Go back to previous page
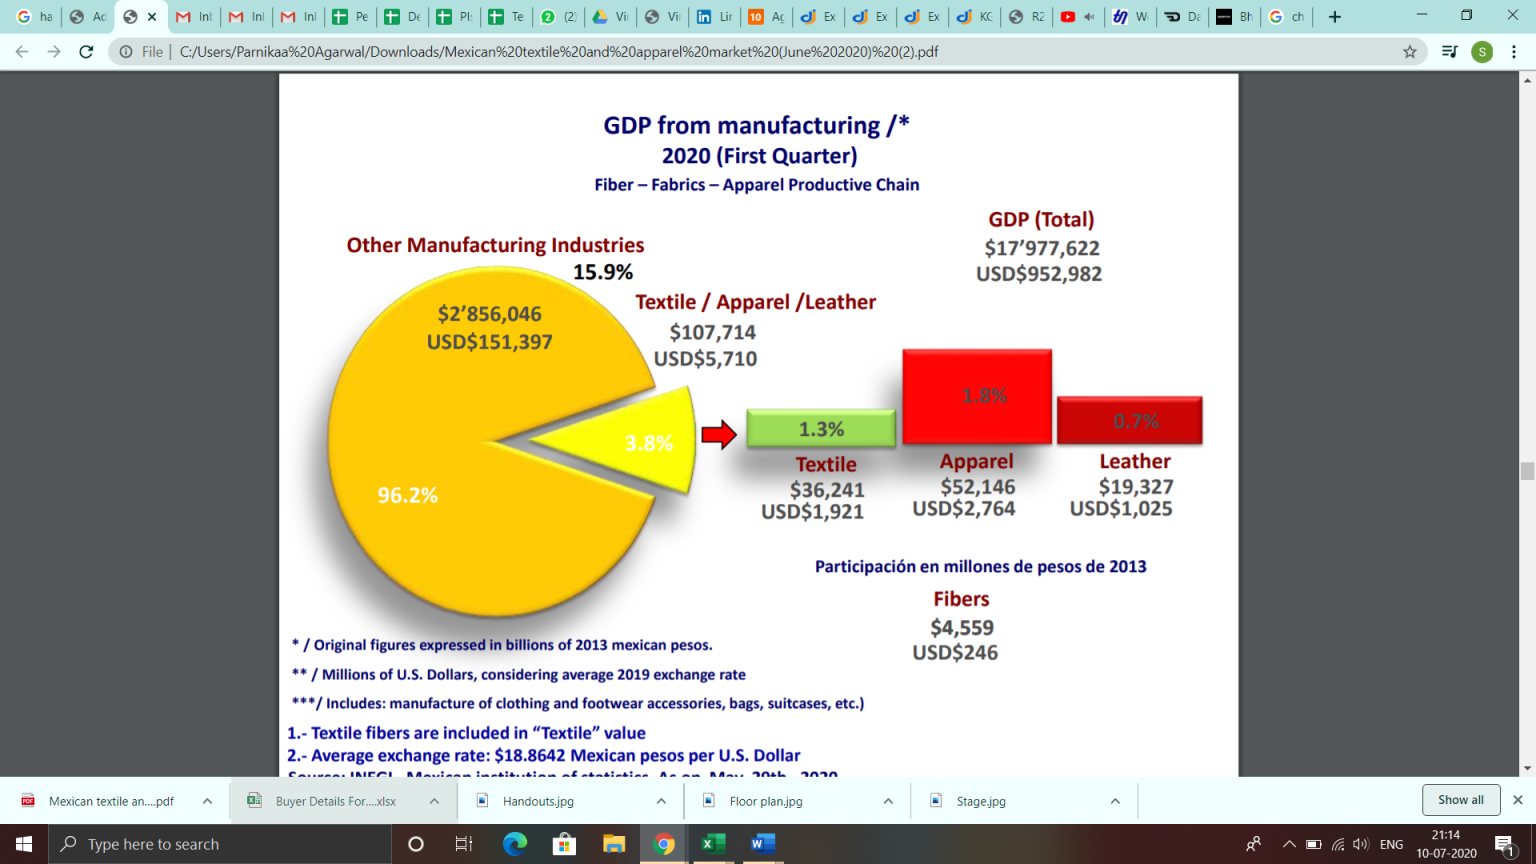1536x864 pixels. [x=22, y=52]
